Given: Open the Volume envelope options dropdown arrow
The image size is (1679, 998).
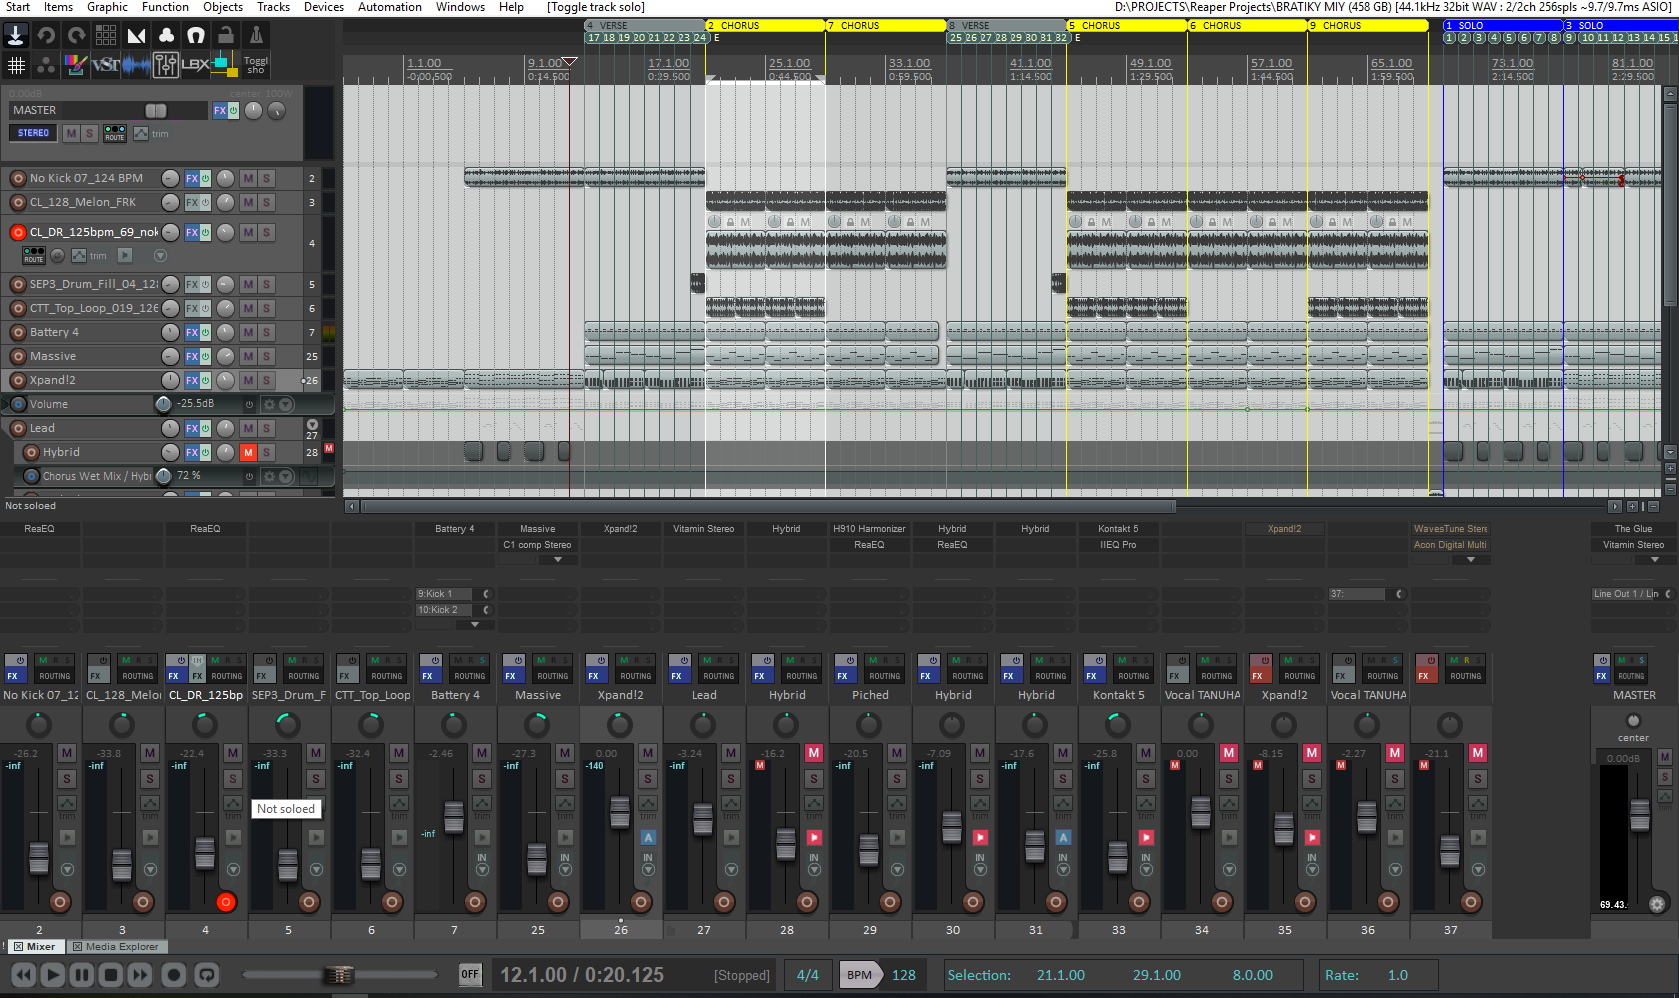Looking at the screenshot, I should (x=286, y=404).
